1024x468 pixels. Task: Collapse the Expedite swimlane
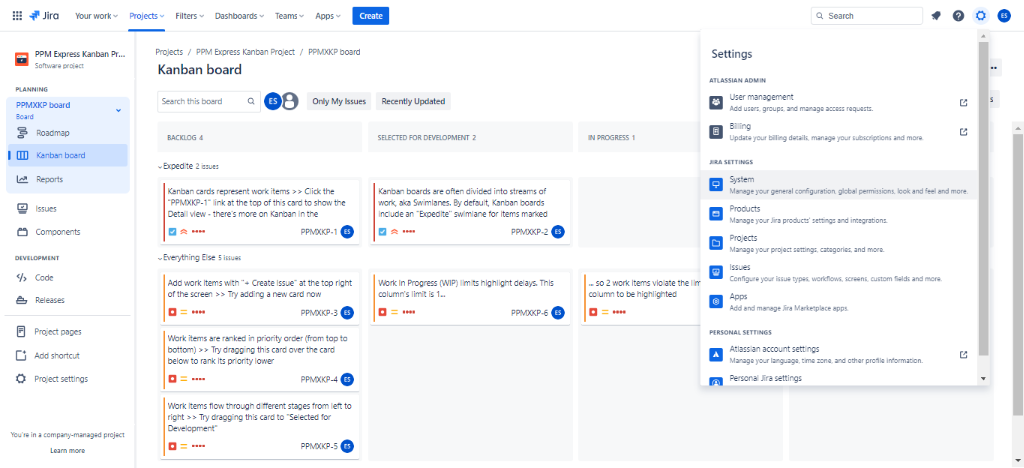[161, 167]
